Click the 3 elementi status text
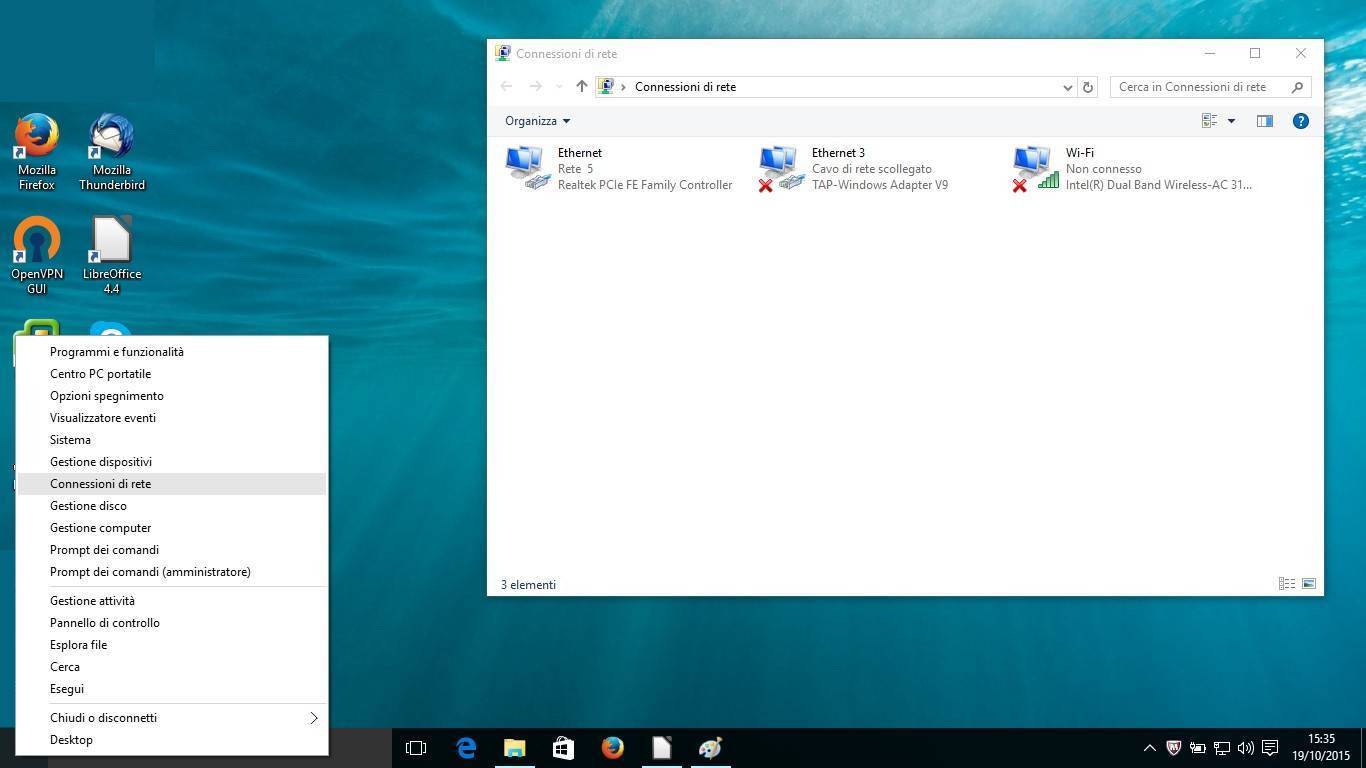The image size is (1366, 768). pos(528,585)
